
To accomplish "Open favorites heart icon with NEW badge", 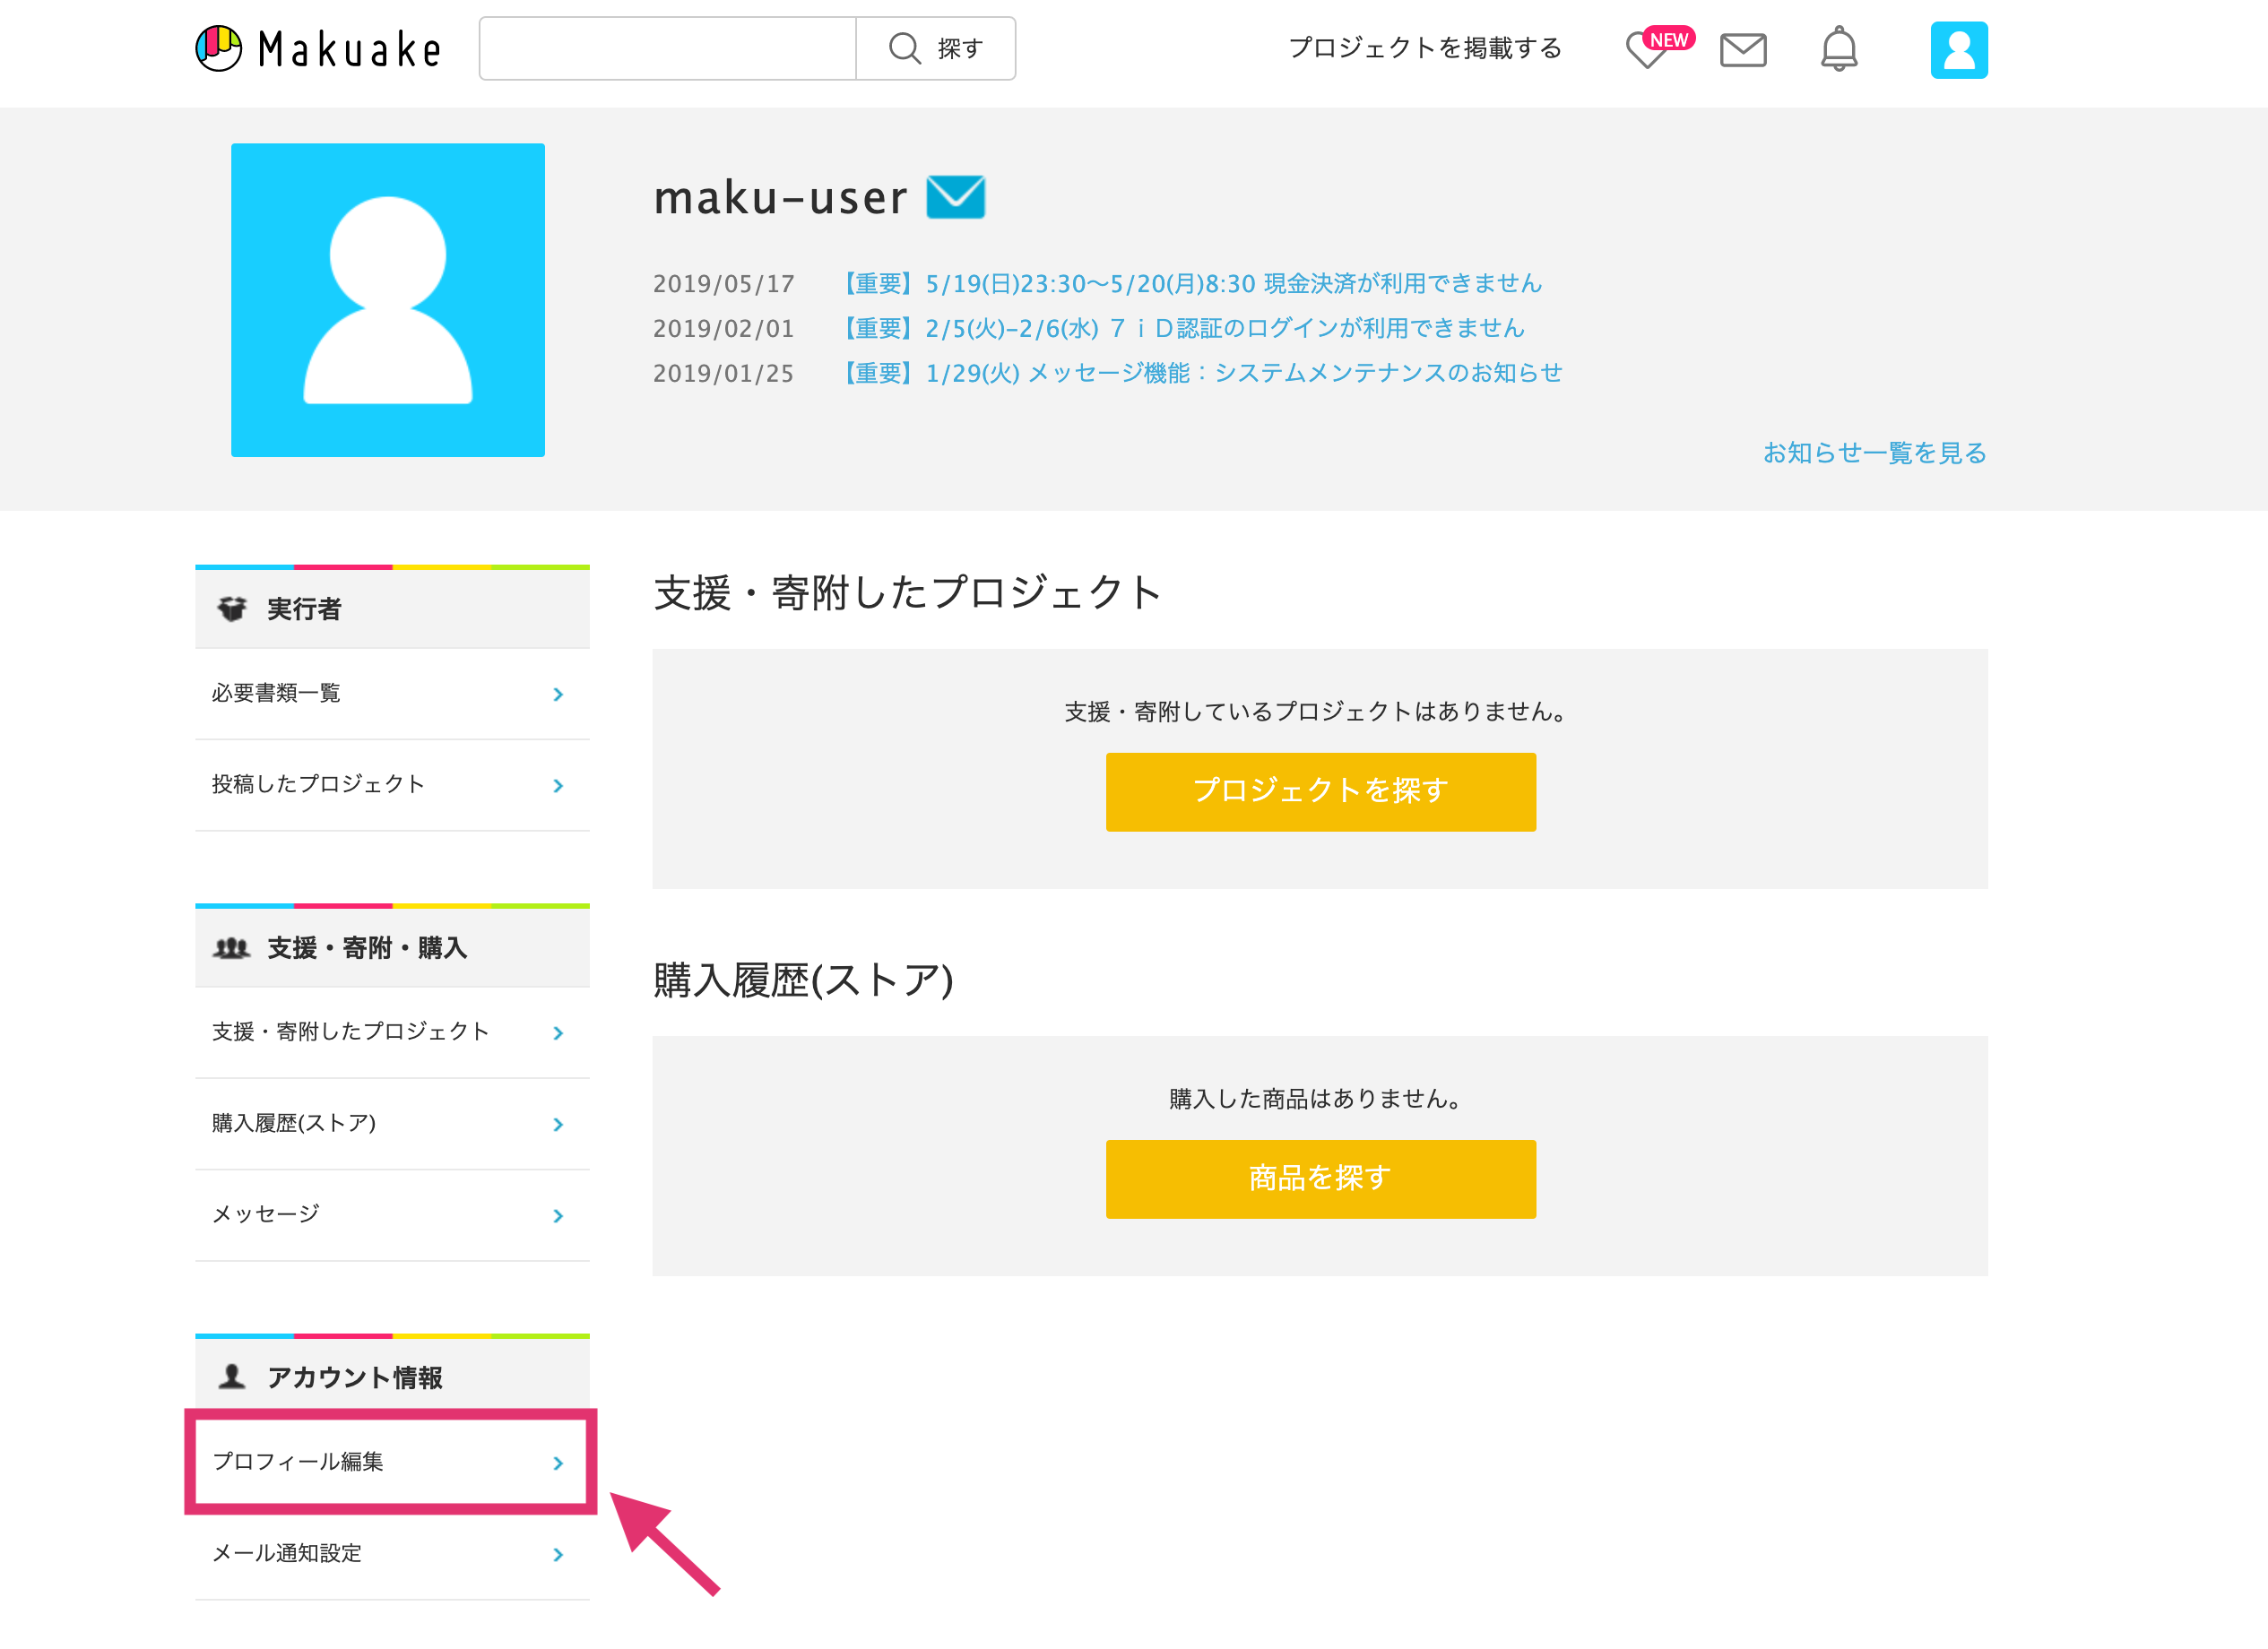I will tap(1658, 47).
